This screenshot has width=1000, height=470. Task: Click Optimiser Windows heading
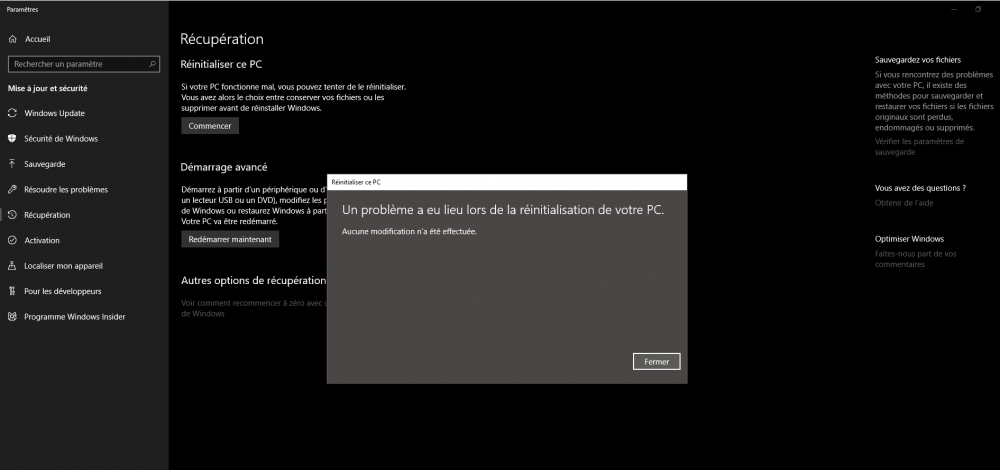[x=909, y=239]
